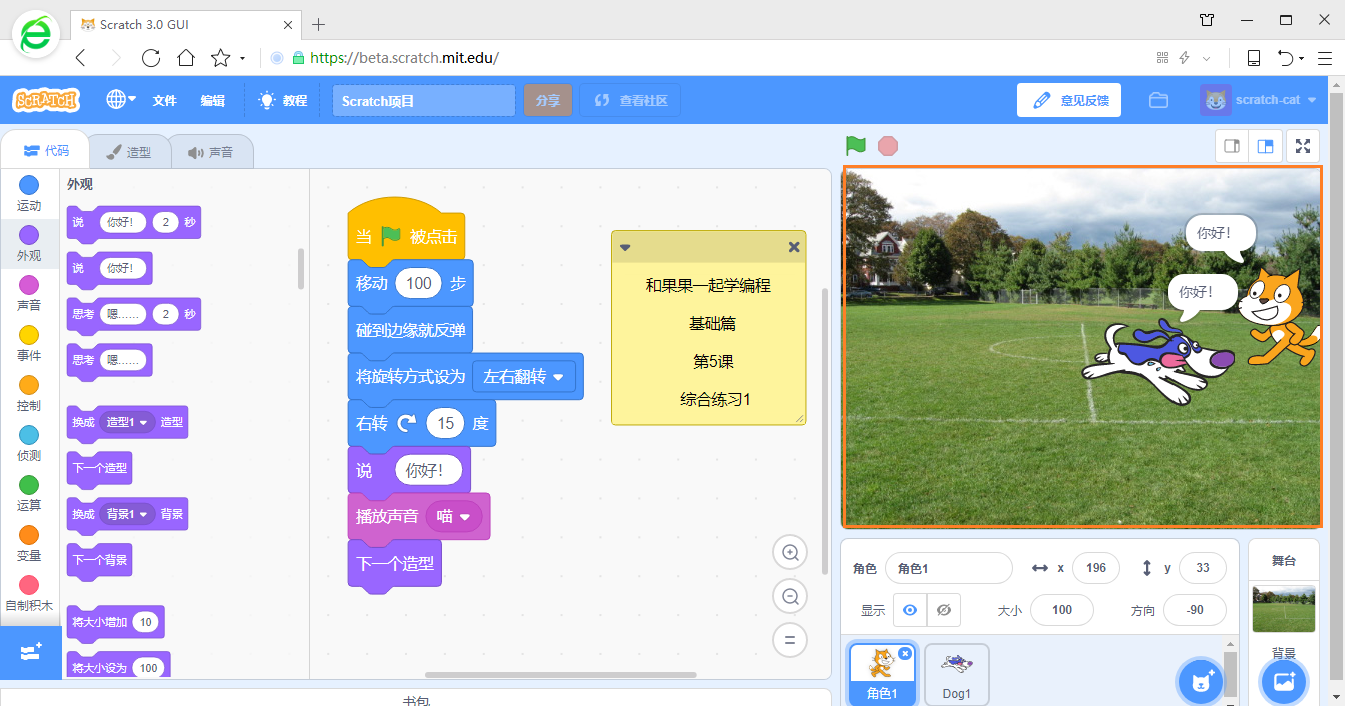Click the choose a sprite cat button
Viewport: 1345px width, 706px height.
(x=1200, y=682)
